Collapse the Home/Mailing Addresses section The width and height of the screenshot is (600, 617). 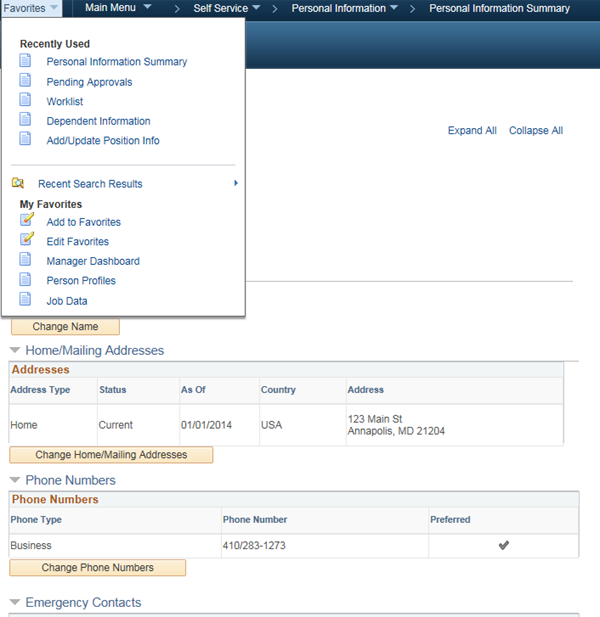pyautogui.click(x=15, y=350)
